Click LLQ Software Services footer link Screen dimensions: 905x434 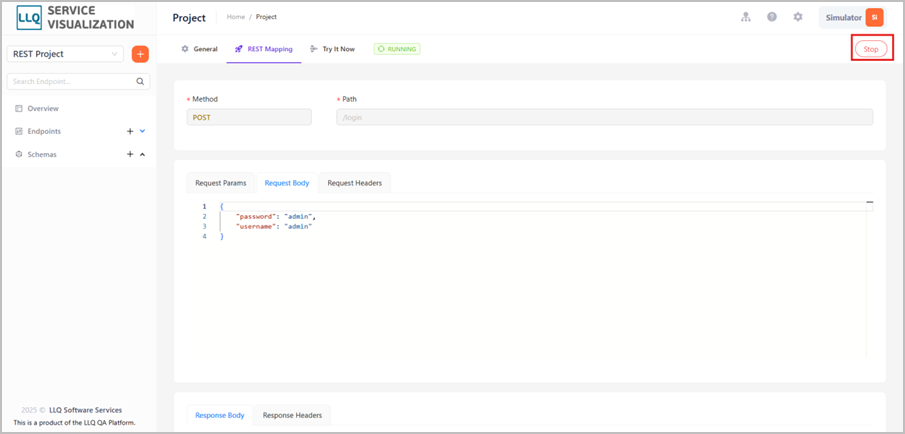tap(85, 410)
